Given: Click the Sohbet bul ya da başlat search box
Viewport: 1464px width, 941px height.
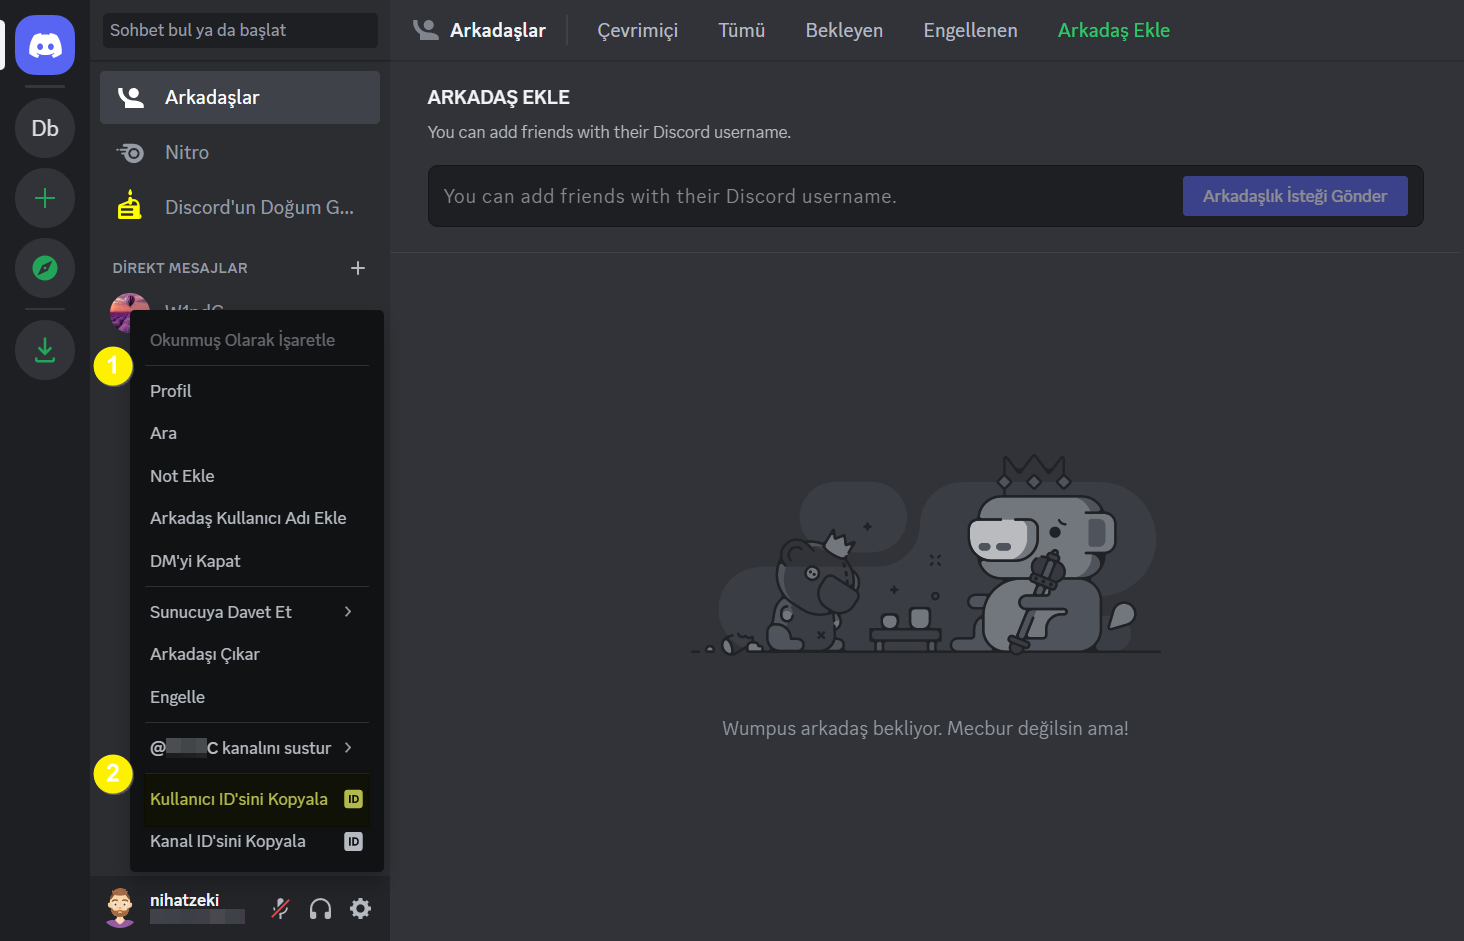Looking at the screenshot, I should 240,30.
